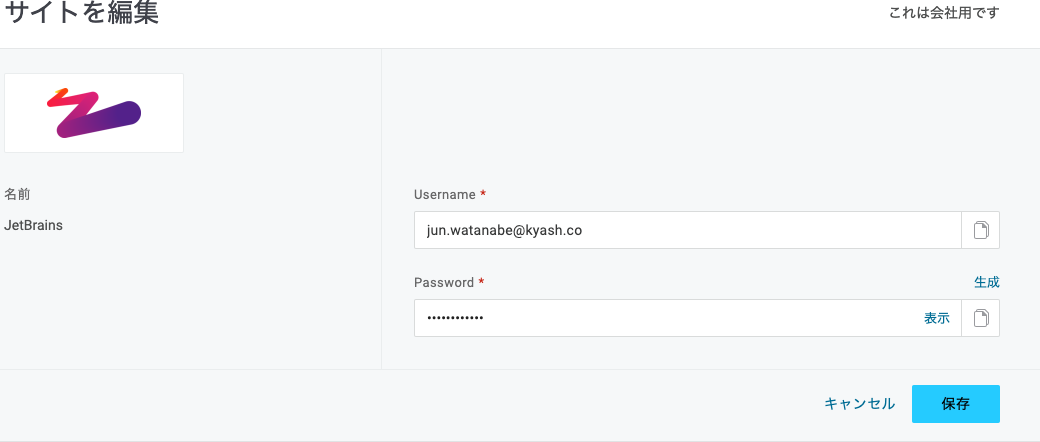Click the blank footer area left of キャンセル
This screenshot has height=442, width=1040.
click(411, 404)
